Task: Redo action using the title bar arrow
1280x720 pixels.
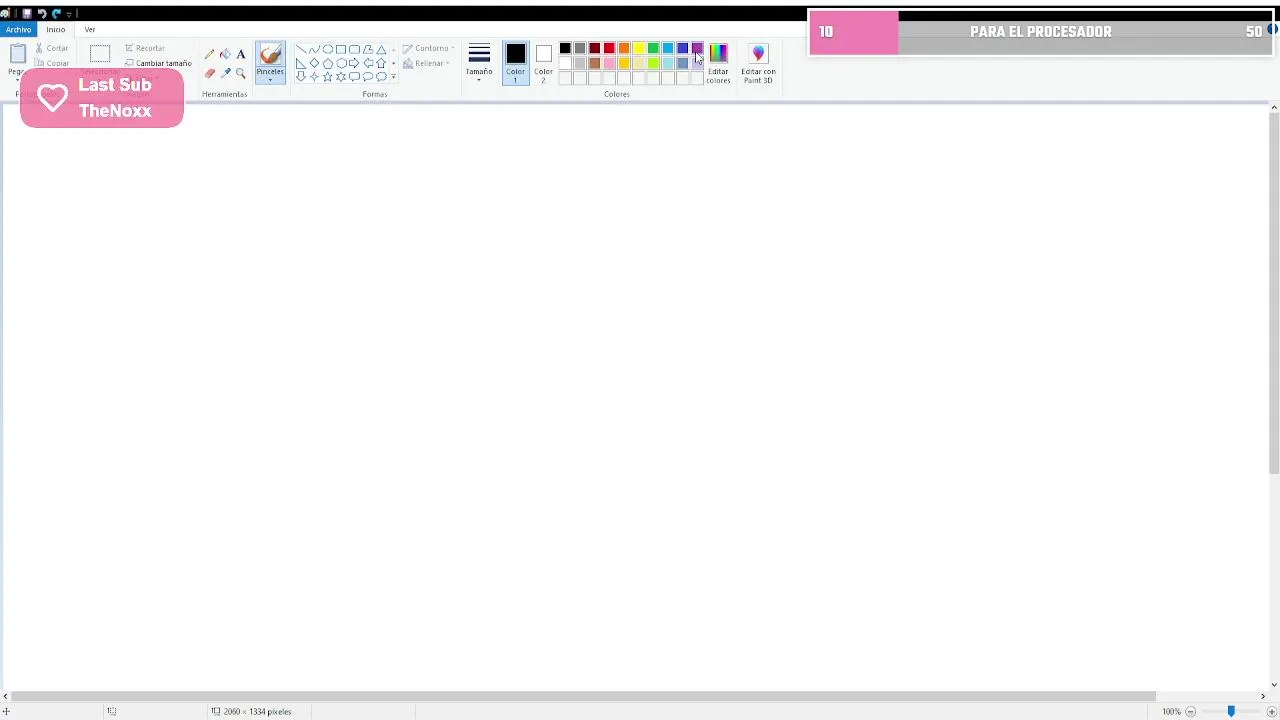Action: click(x=56, y=13)
